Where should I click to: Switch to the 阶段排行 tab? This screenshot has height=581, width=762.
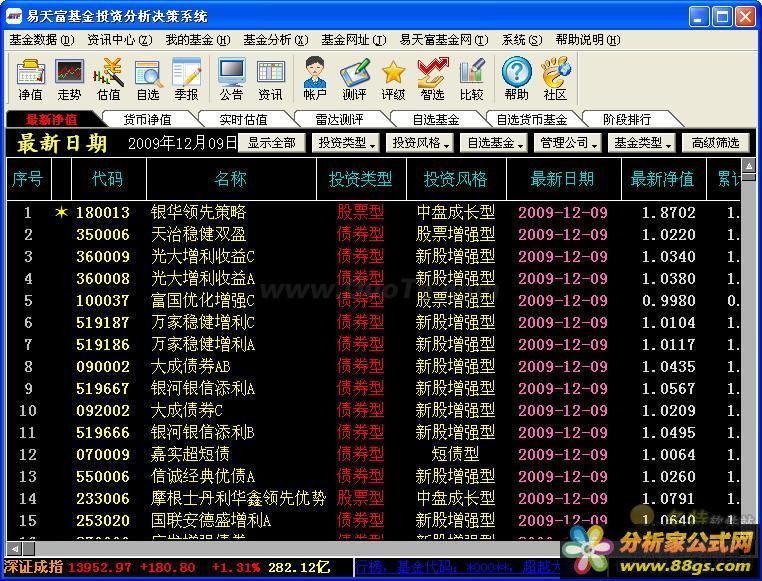(x=627, y=119)
